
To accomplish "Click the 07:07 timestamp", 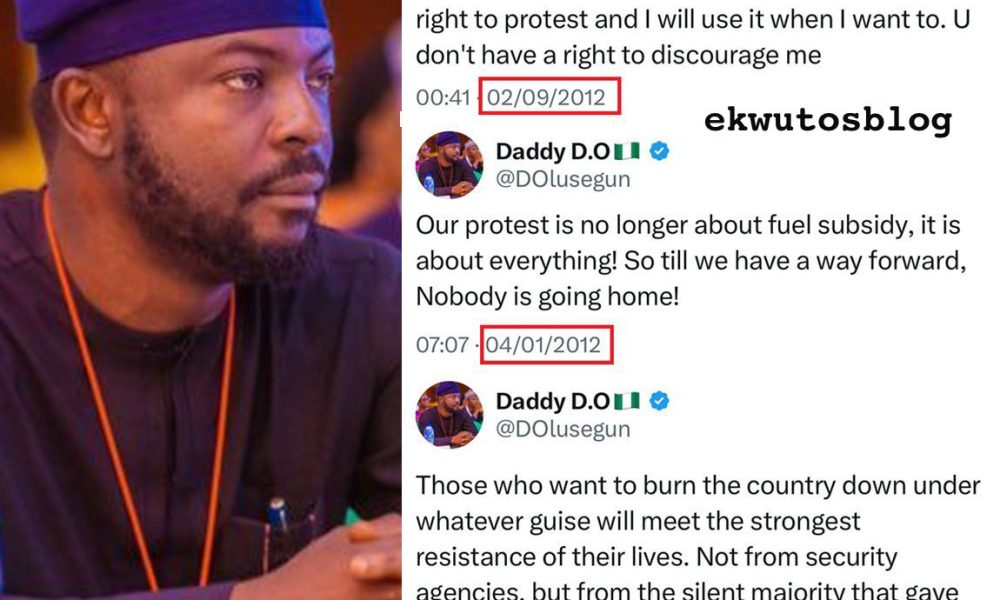I will [442, 344].
